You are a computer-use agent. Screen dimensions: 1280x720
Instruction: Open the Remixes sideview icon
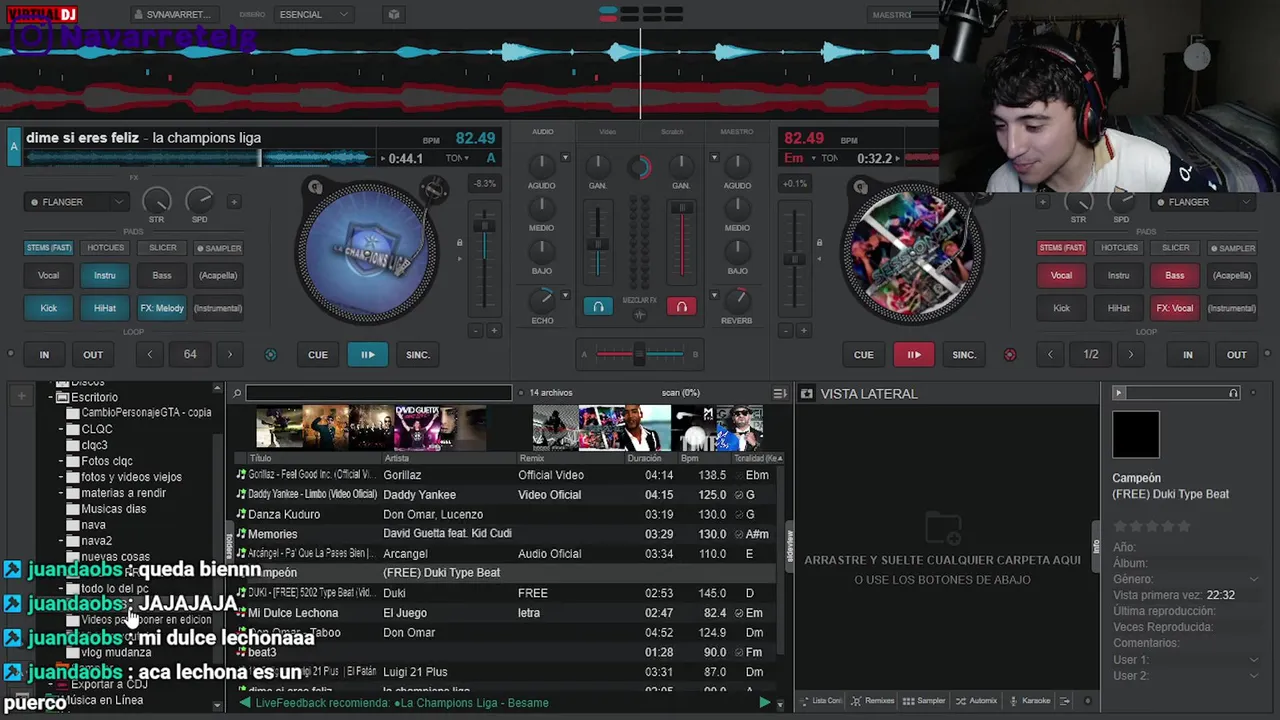pos(873,701)
